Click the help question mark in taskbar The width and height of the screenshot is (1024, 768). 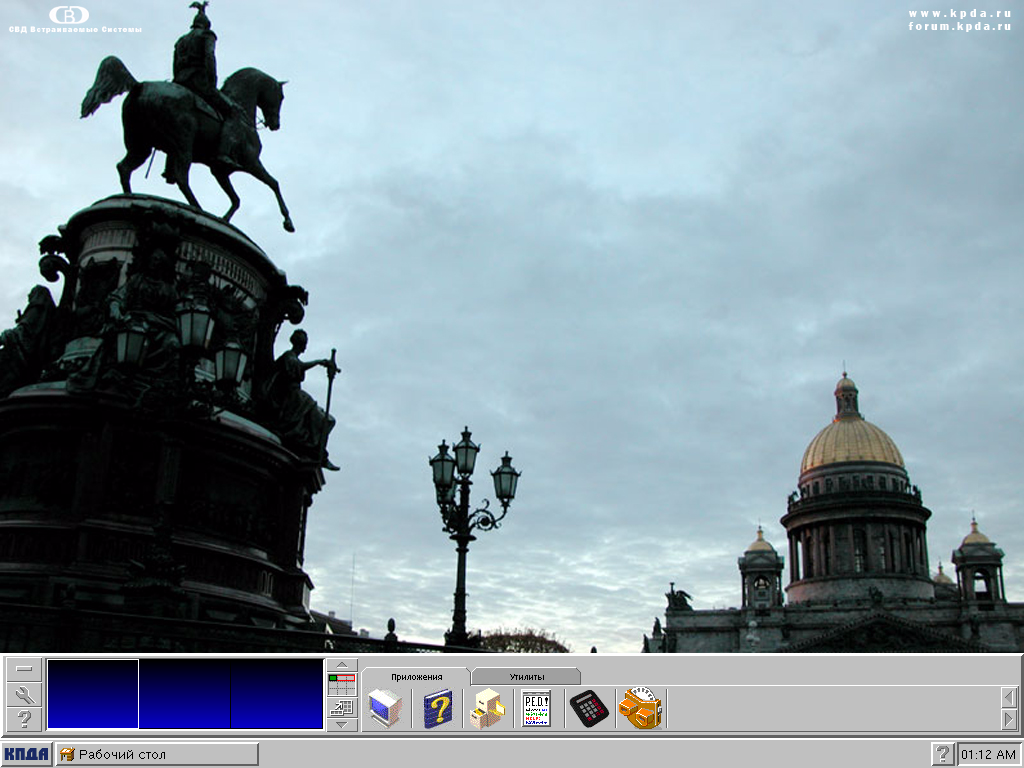pyautogui.click(x=942, y=754)
